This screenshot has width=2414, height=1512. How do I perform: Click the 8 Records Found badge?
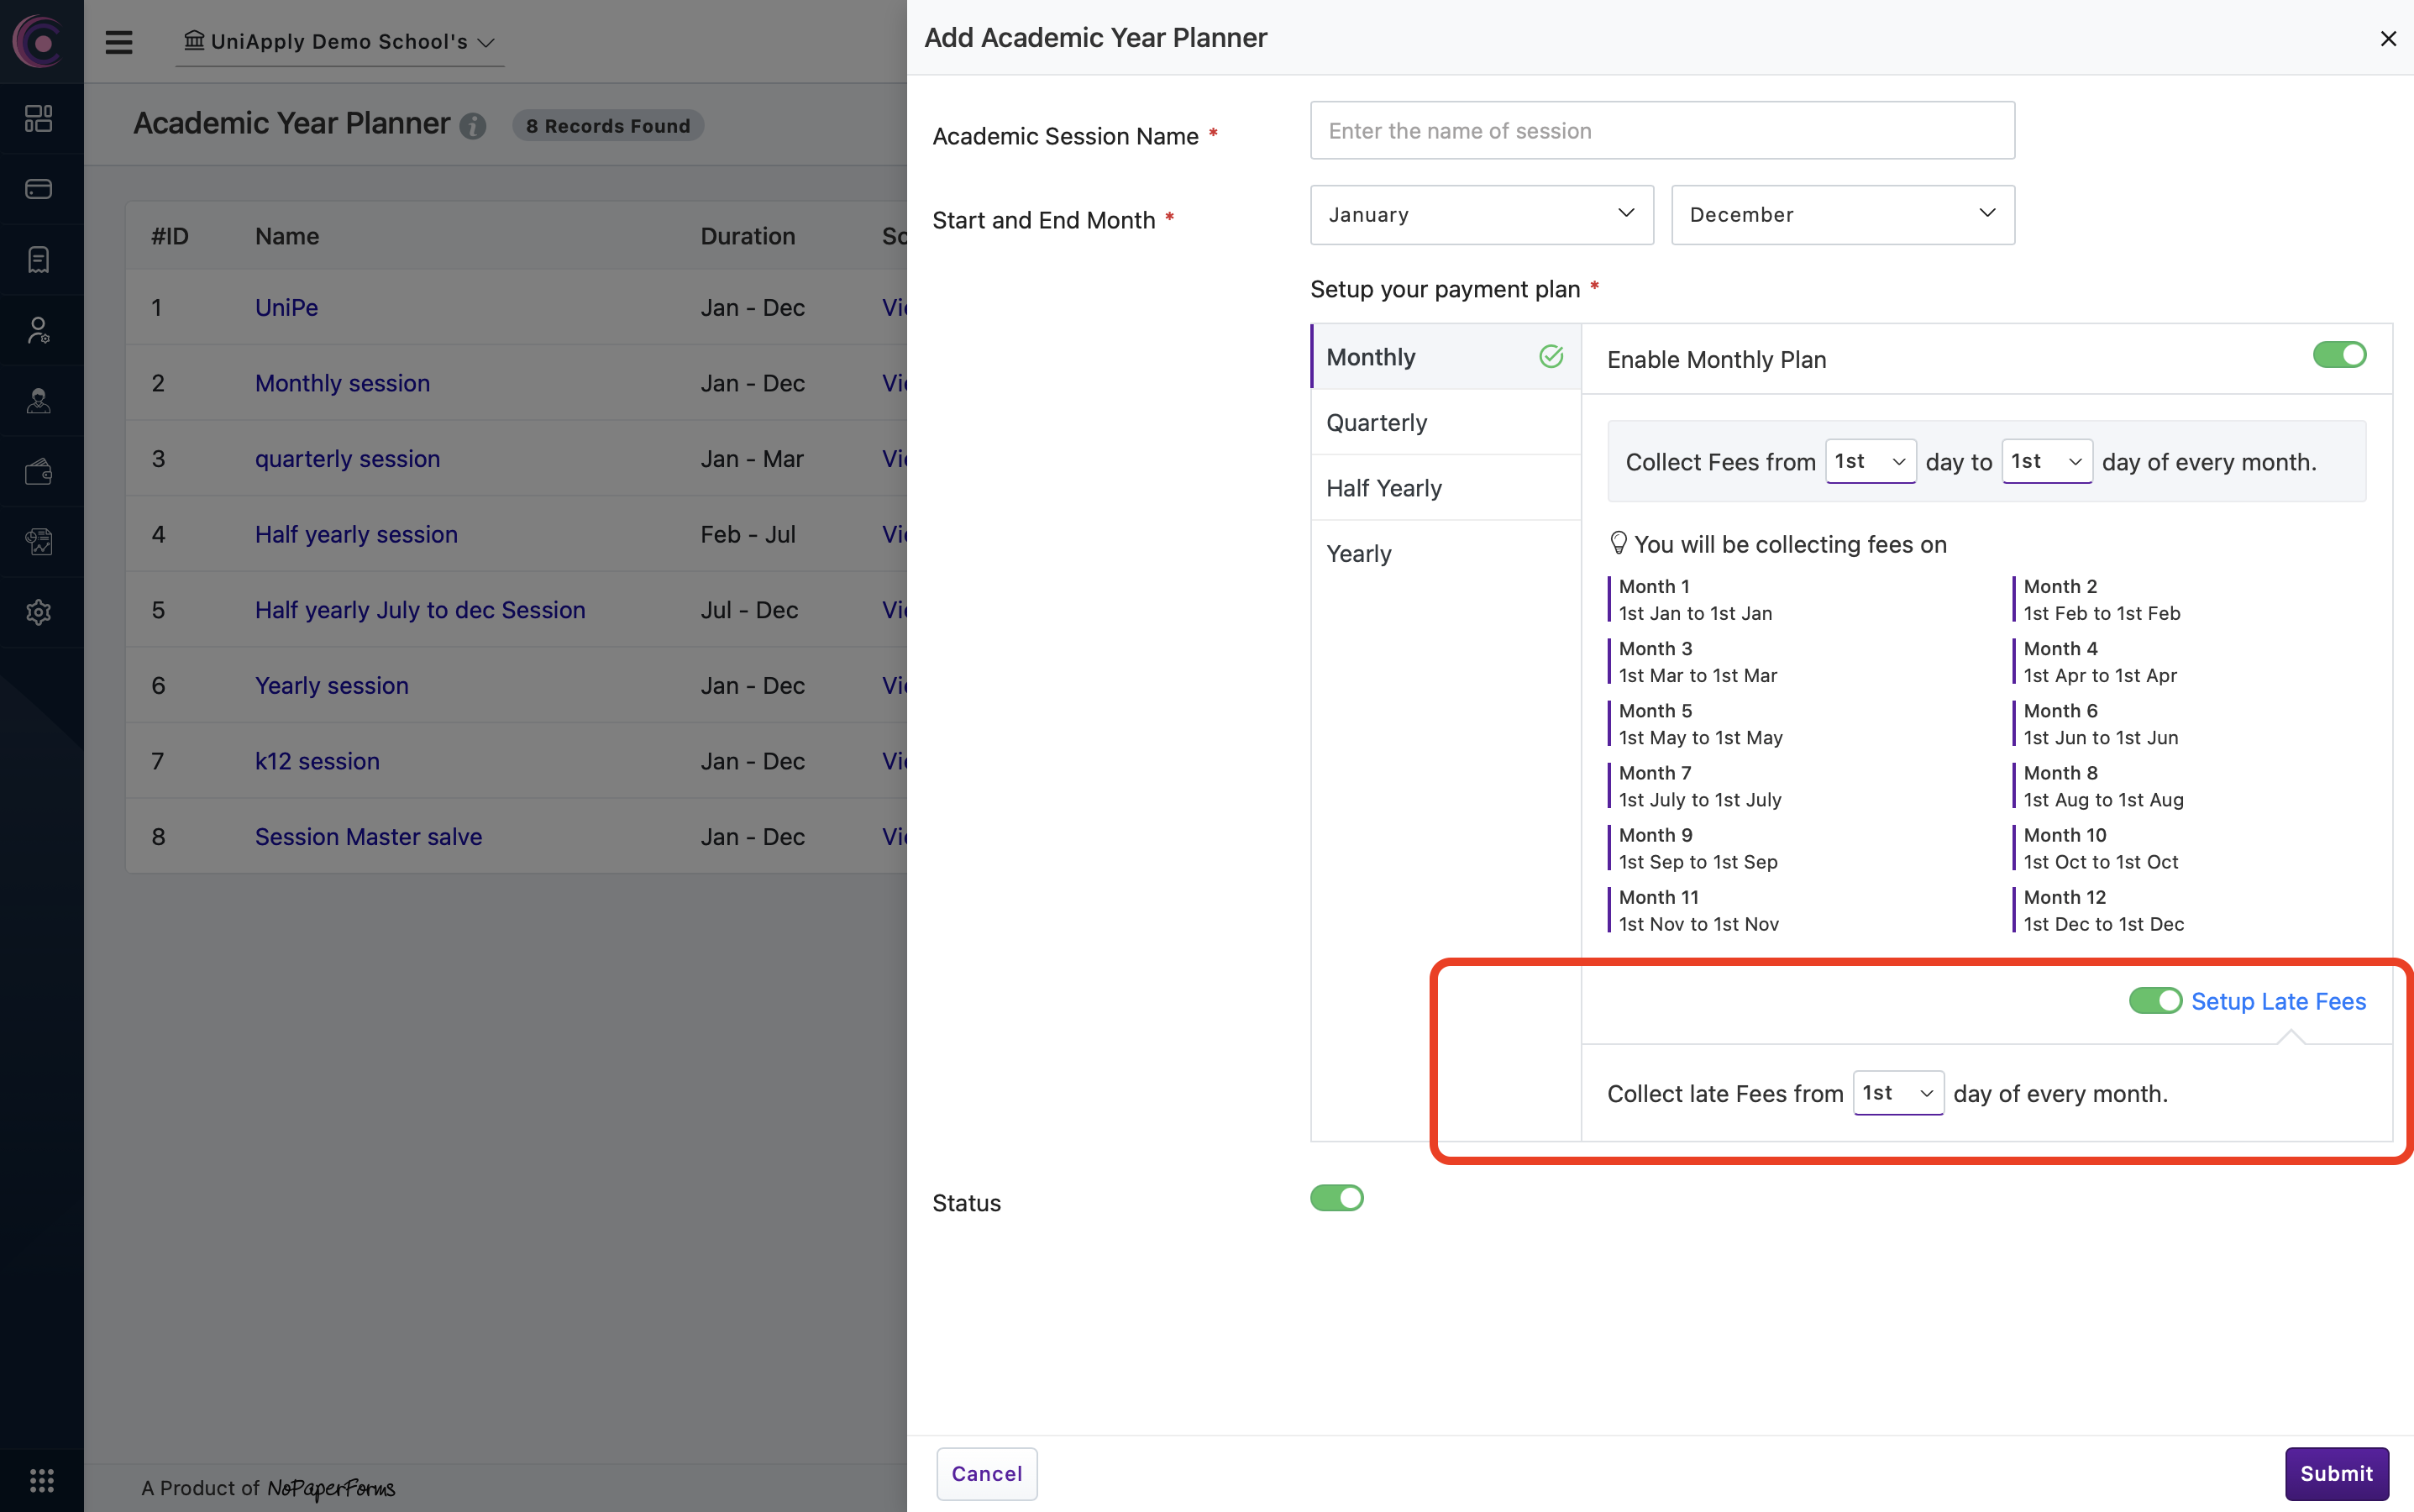(608, 126)
